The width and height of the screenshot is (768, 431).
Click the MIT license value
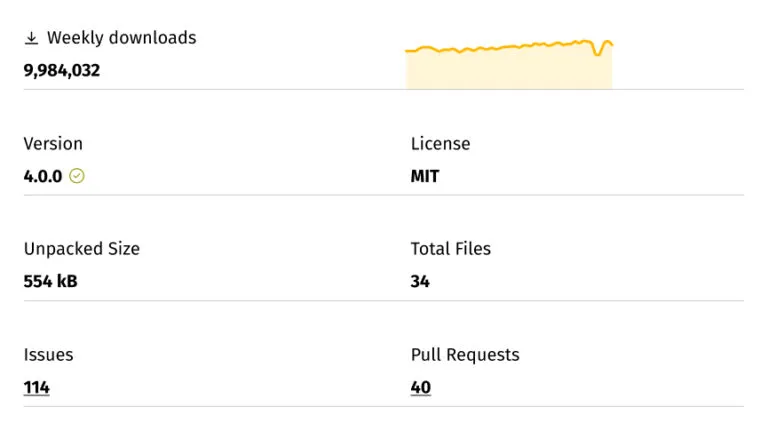coord(425,176)
